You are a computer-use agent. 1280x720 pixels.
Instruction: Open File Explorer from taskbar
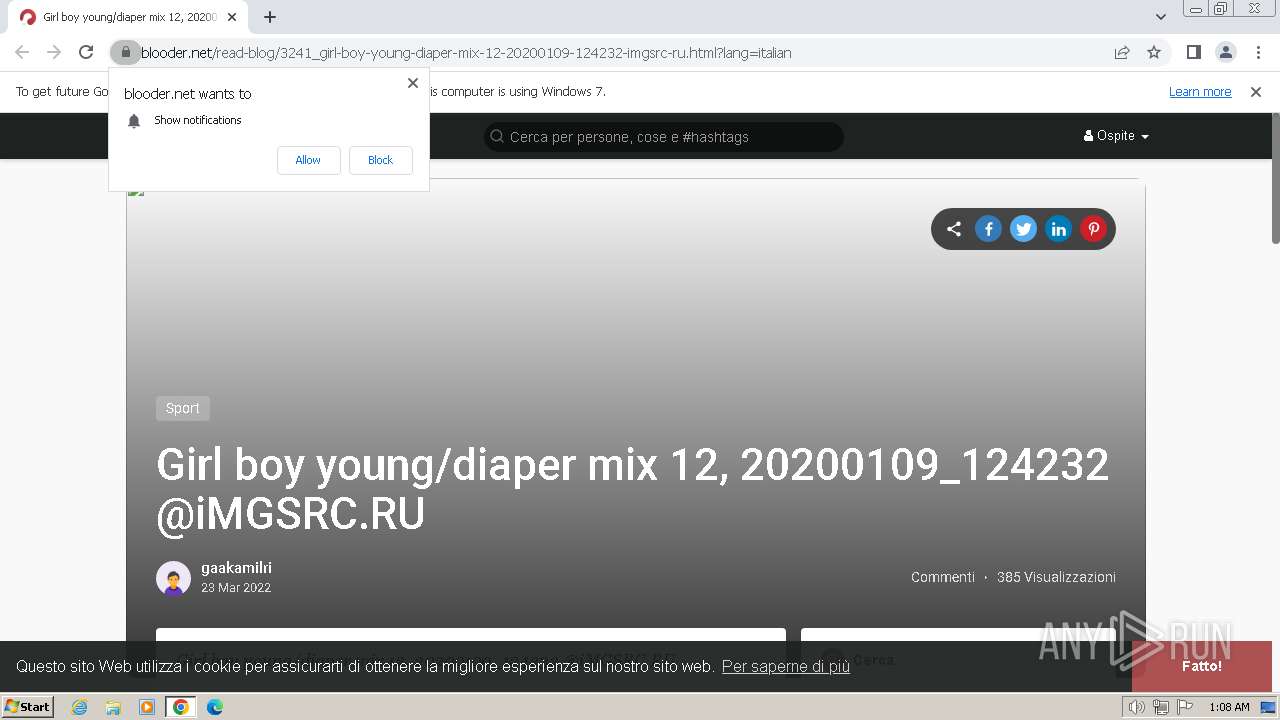pos(113,707)
